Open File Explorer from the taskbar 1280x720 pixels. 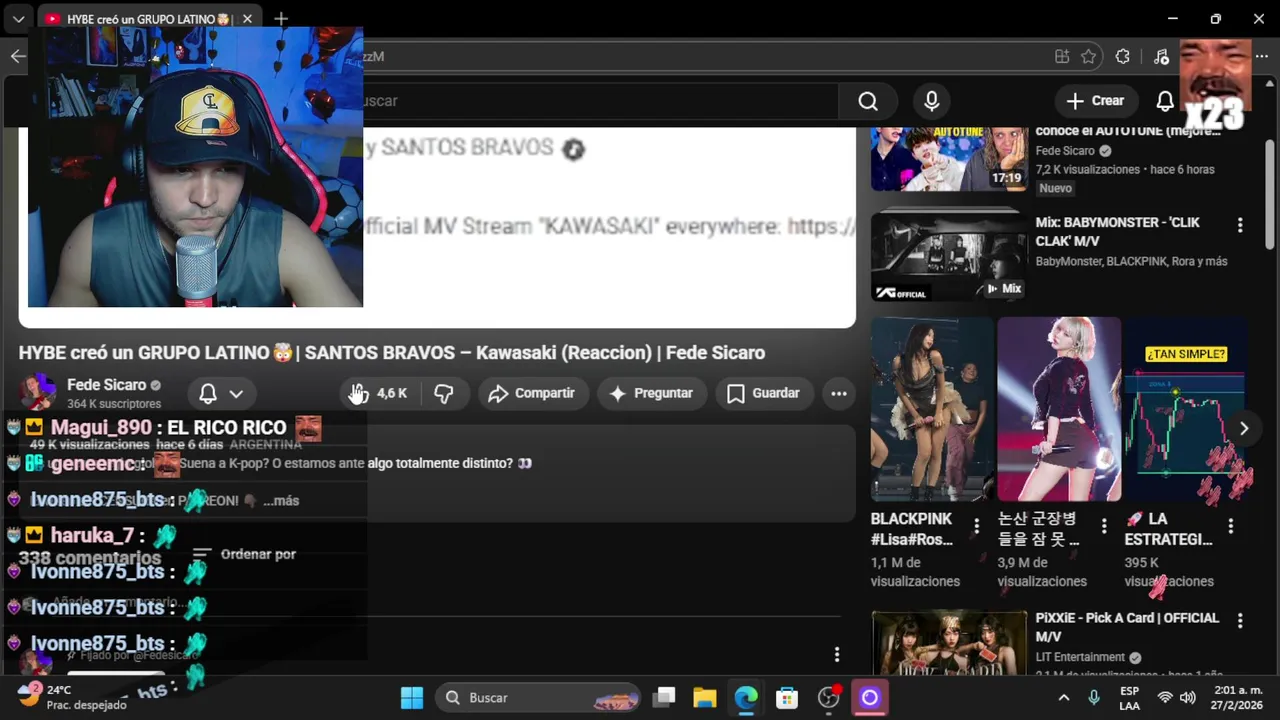(705, 698)
